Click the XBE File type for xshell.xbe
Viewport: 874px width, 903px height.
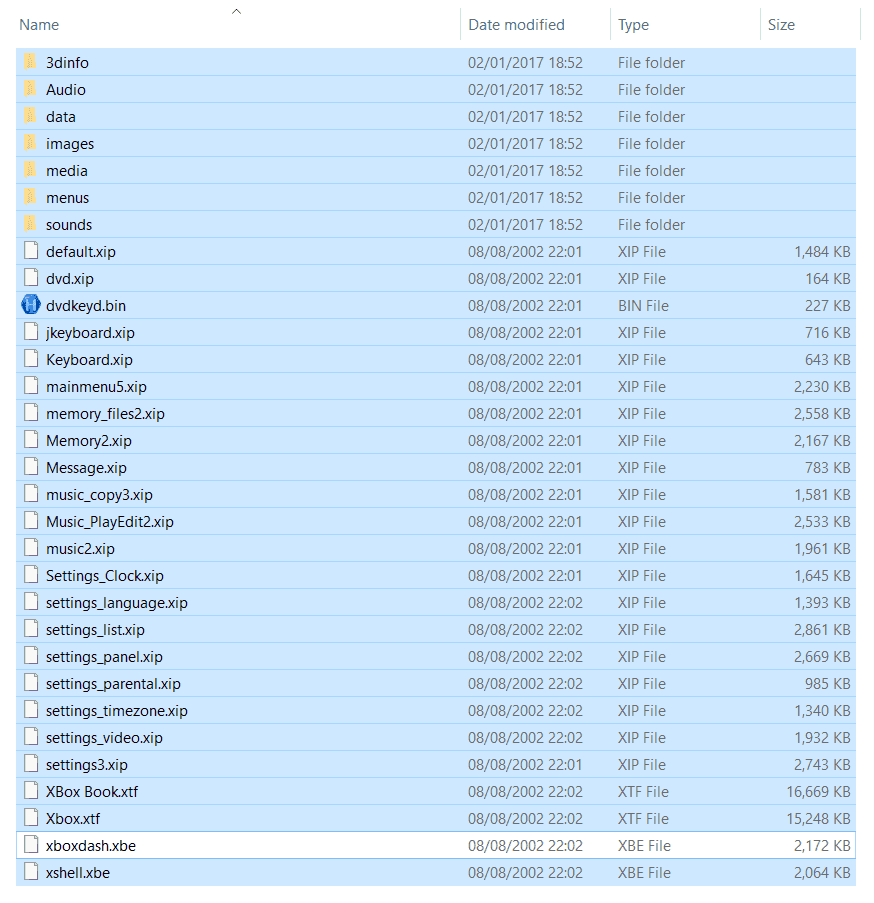pyautogui.click(x=644, y=873)
